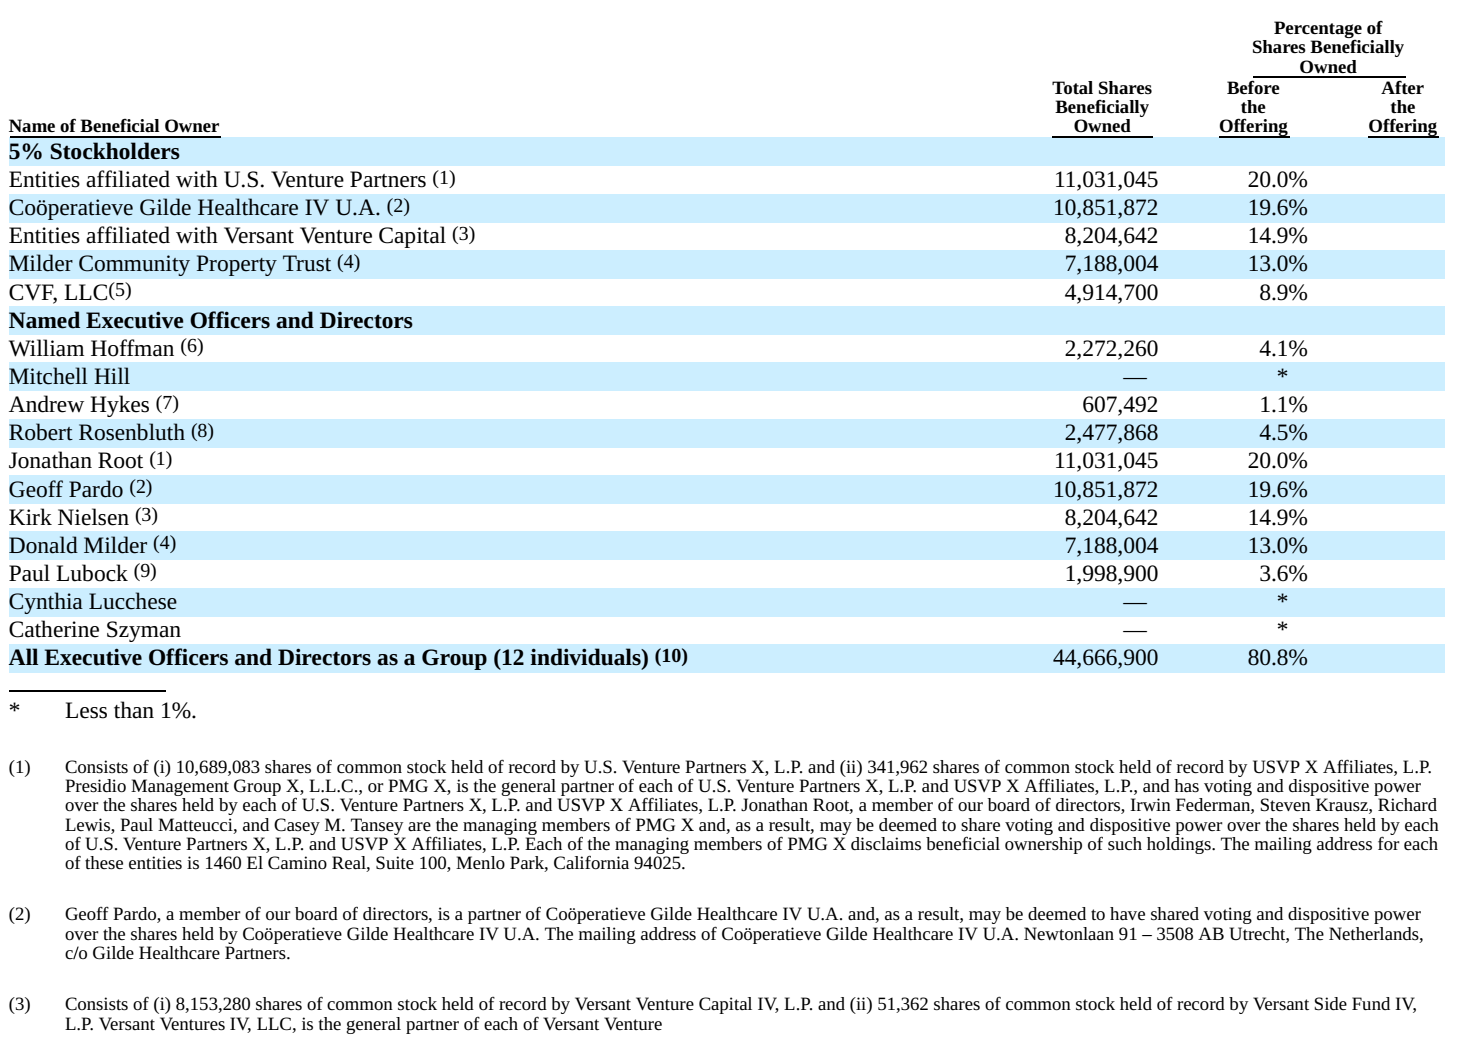Click the "5% Stockholders" section heading
Screen dimensions: 1457x1048
(94, 152)
